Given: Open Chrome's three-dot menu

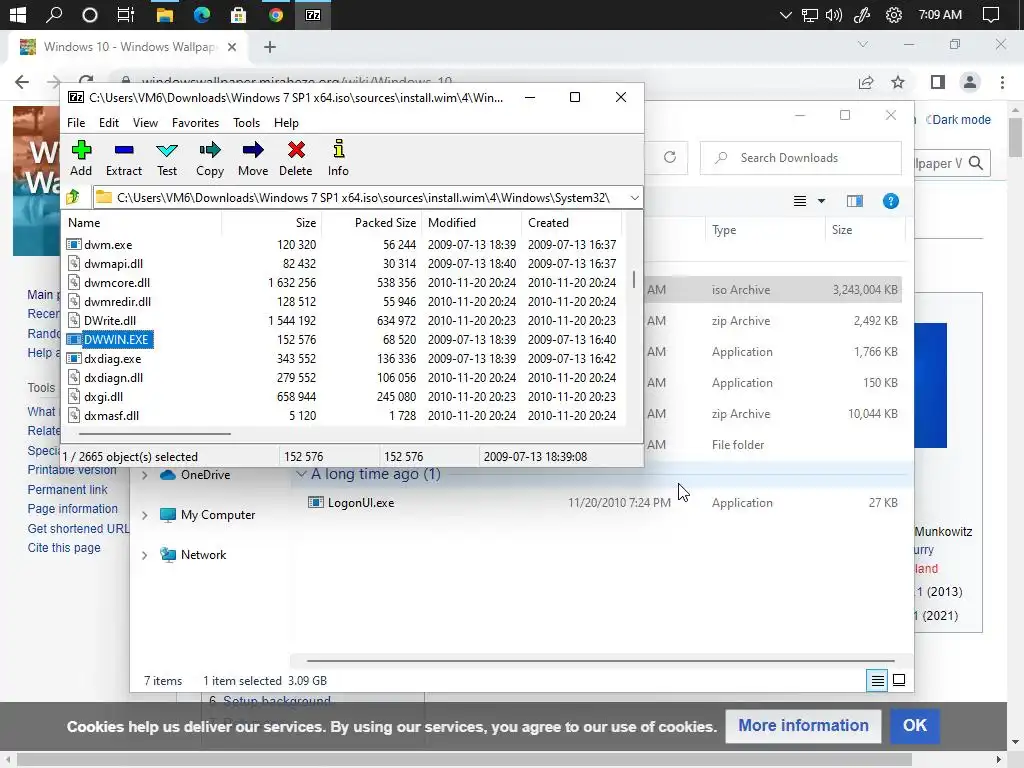Looking at the screenshot, I should [1002, 82].
